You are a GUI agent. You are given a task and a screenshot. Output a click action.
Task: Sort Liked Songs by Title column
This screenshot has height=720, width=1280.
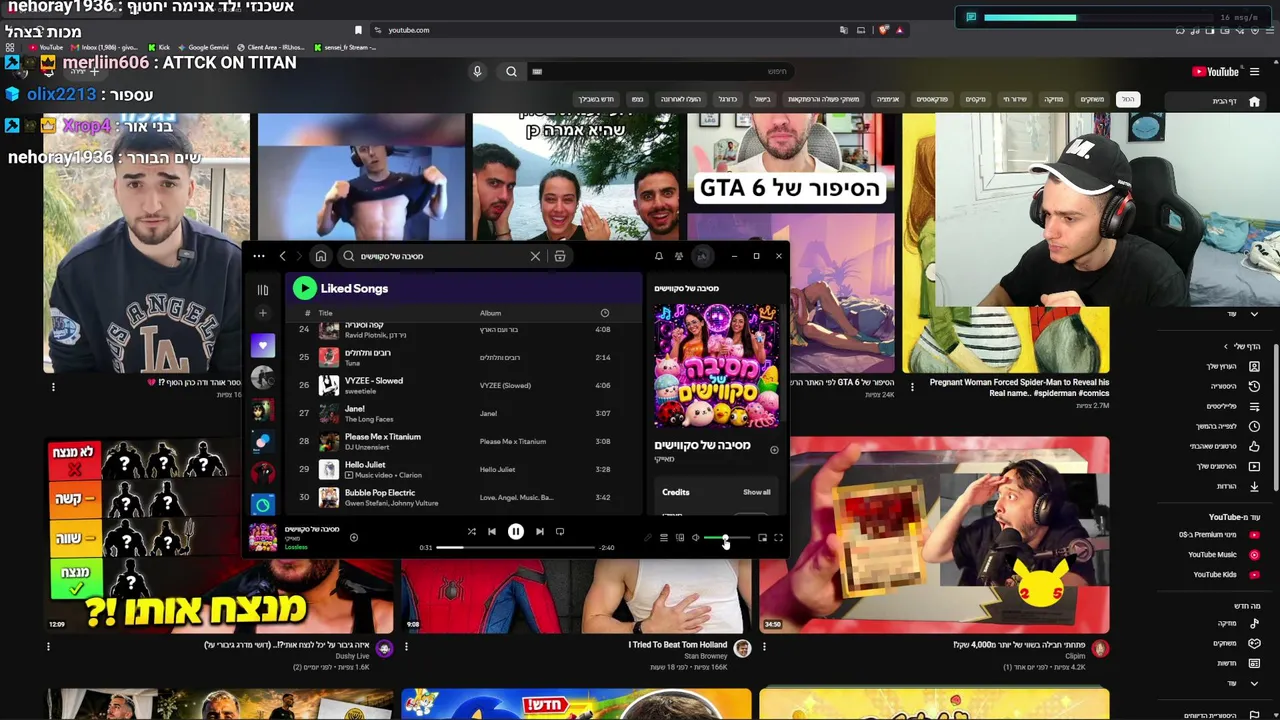325,313
